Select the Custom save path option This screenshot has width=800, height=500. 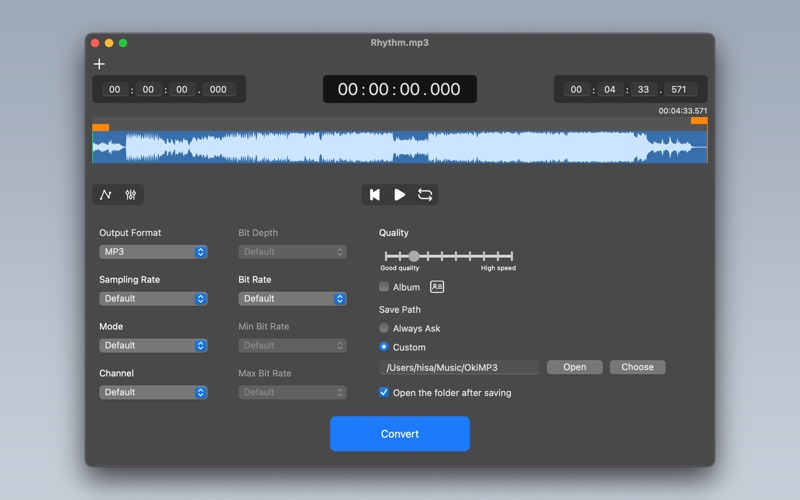(384, 347)
